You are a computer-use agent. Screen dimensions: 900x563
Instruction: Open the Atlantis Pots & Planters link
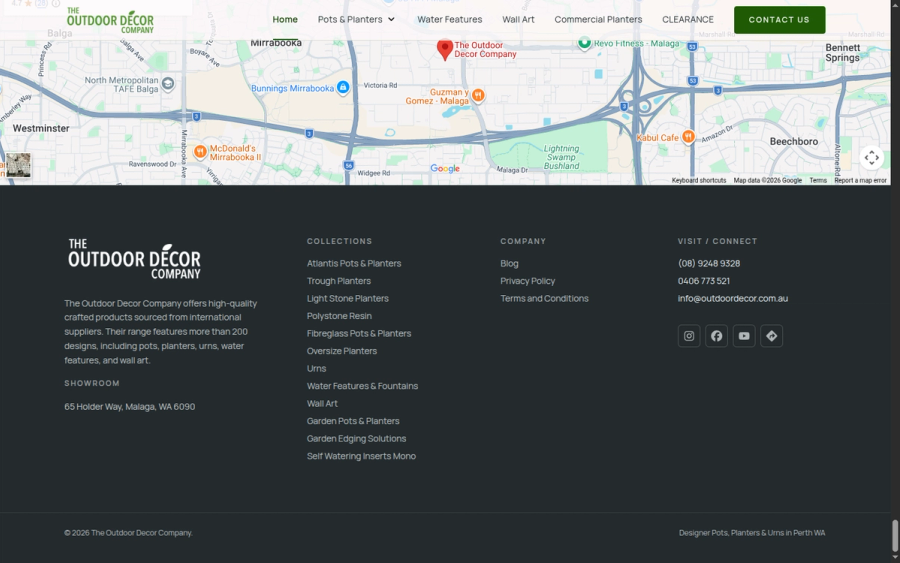pyautogui.click(x=354, y=263)
